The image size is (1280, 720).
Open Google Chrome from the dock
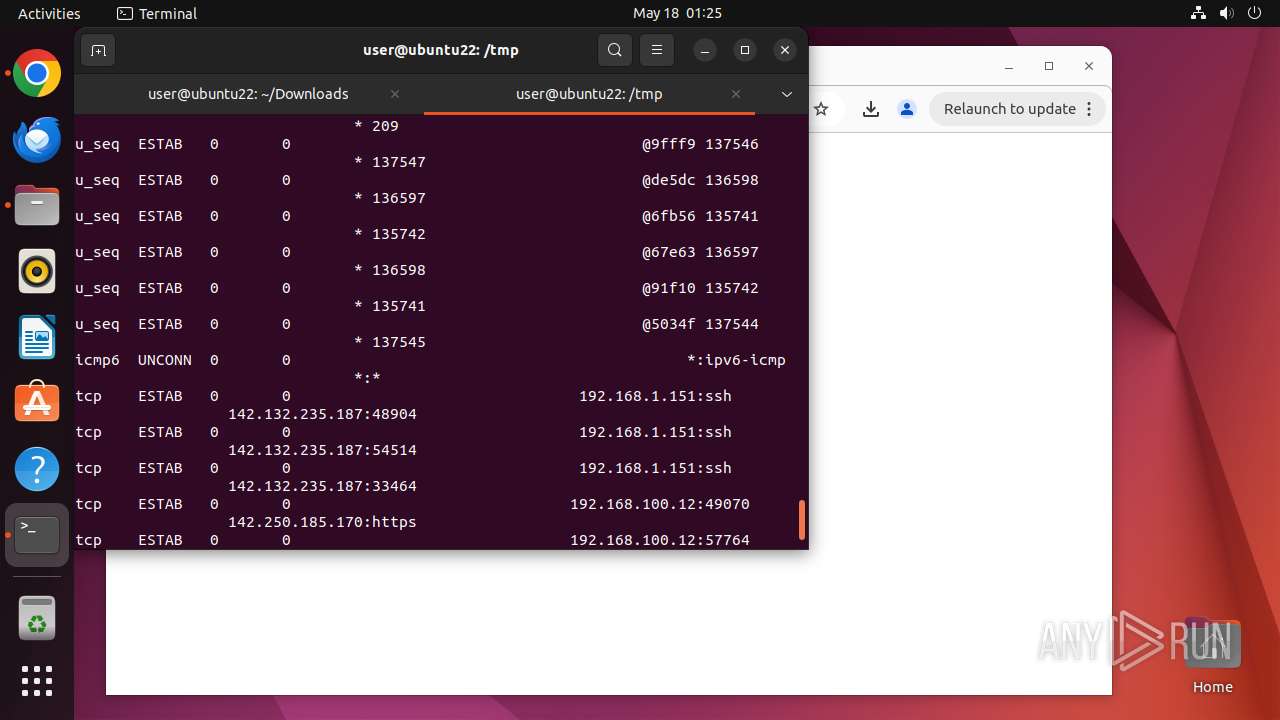coord(37,74)
